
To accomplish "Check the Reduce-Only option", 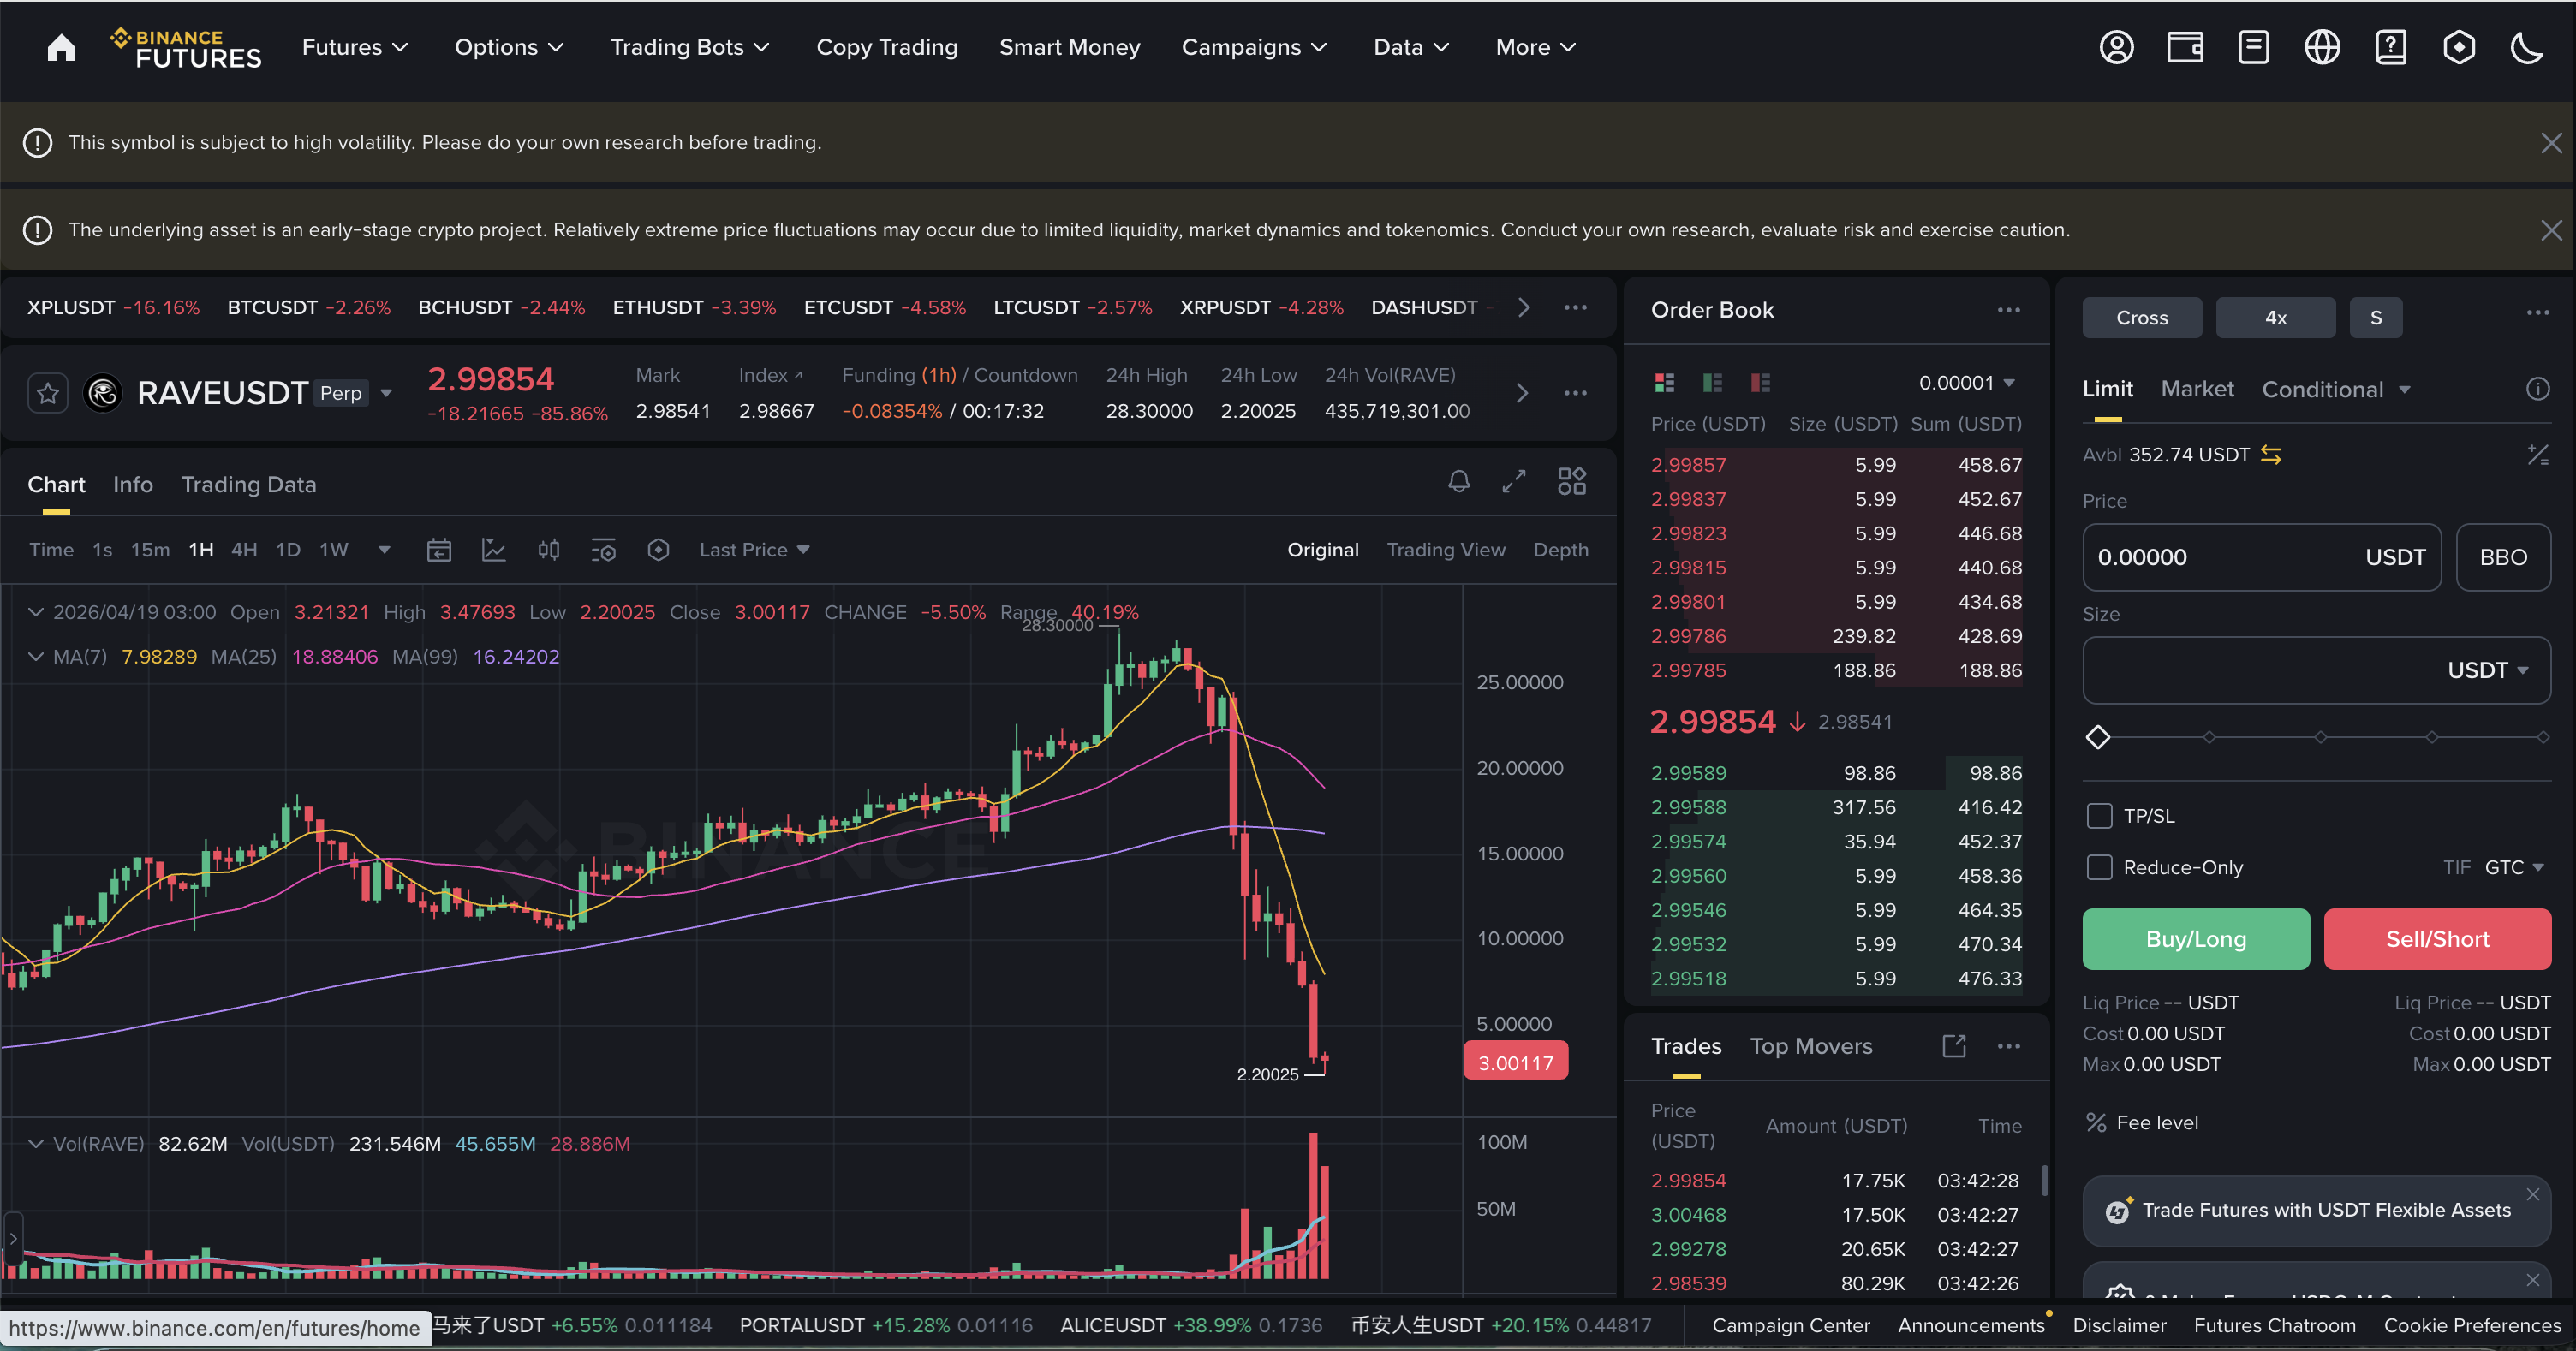I will pos(2099,867).
